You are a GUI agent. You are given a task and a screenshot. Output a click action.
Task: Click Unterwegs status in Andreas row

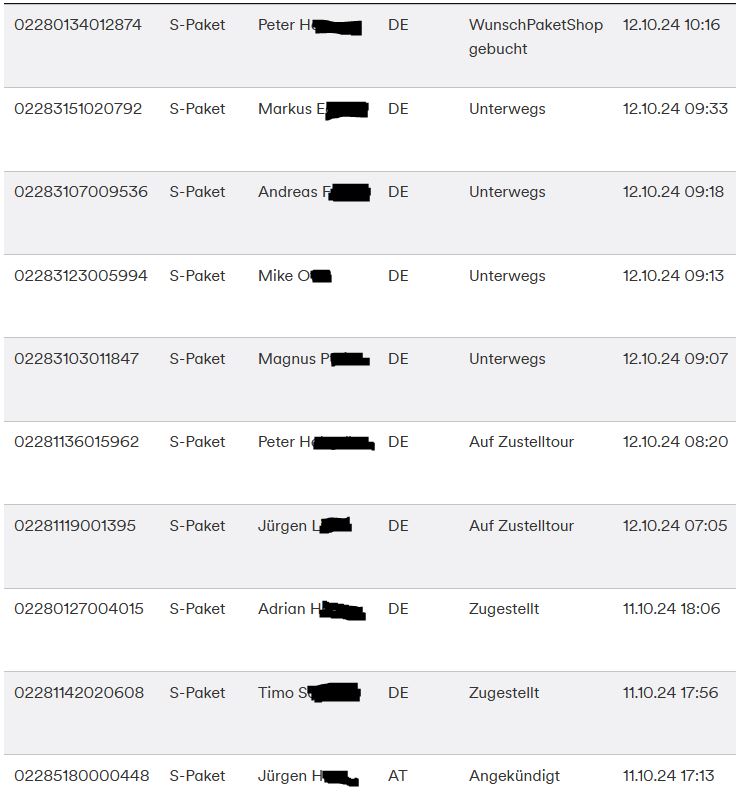(507, 192)
